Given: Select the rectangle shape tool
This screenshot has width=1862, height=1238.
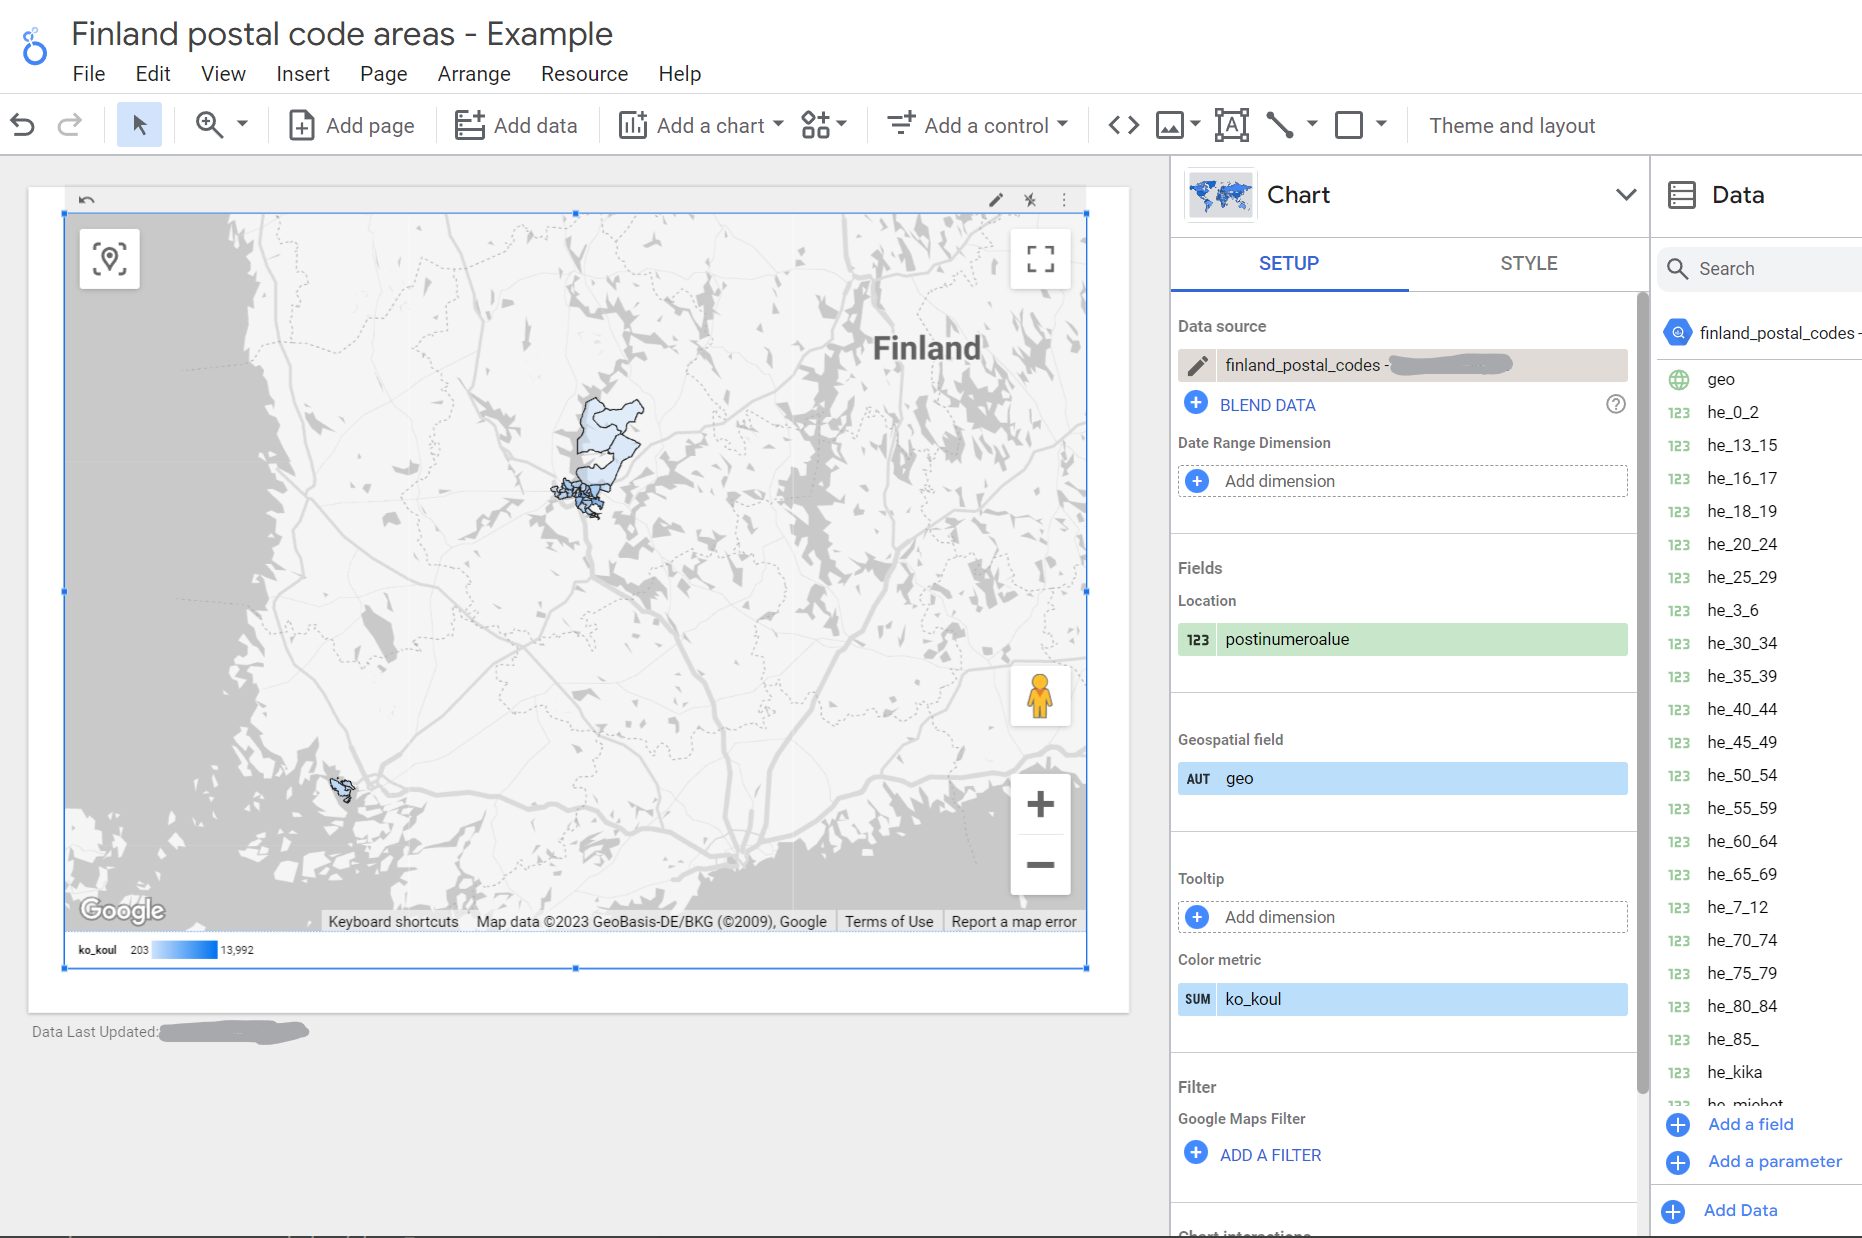Looking at the screenshot, I should click(1349, 125).
